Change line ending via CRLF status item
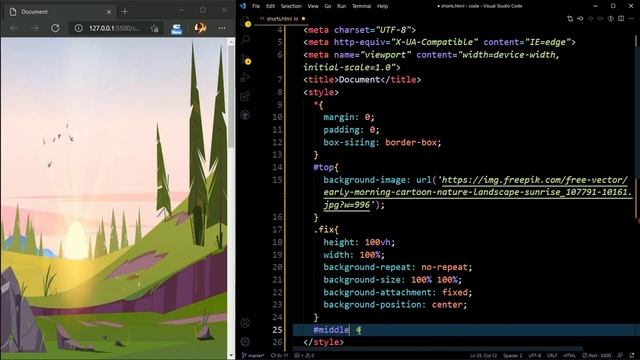 [x=552, y=356]
